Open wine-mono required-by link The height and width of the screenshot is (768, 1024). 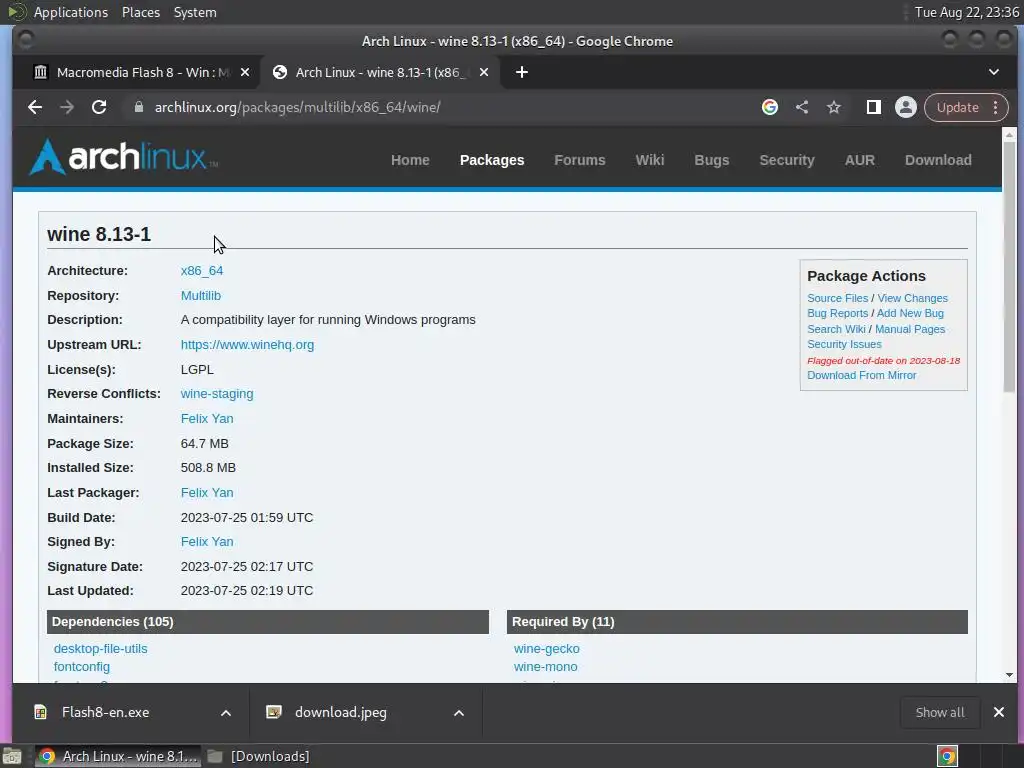pyautogui.click(x=545, y=667)
